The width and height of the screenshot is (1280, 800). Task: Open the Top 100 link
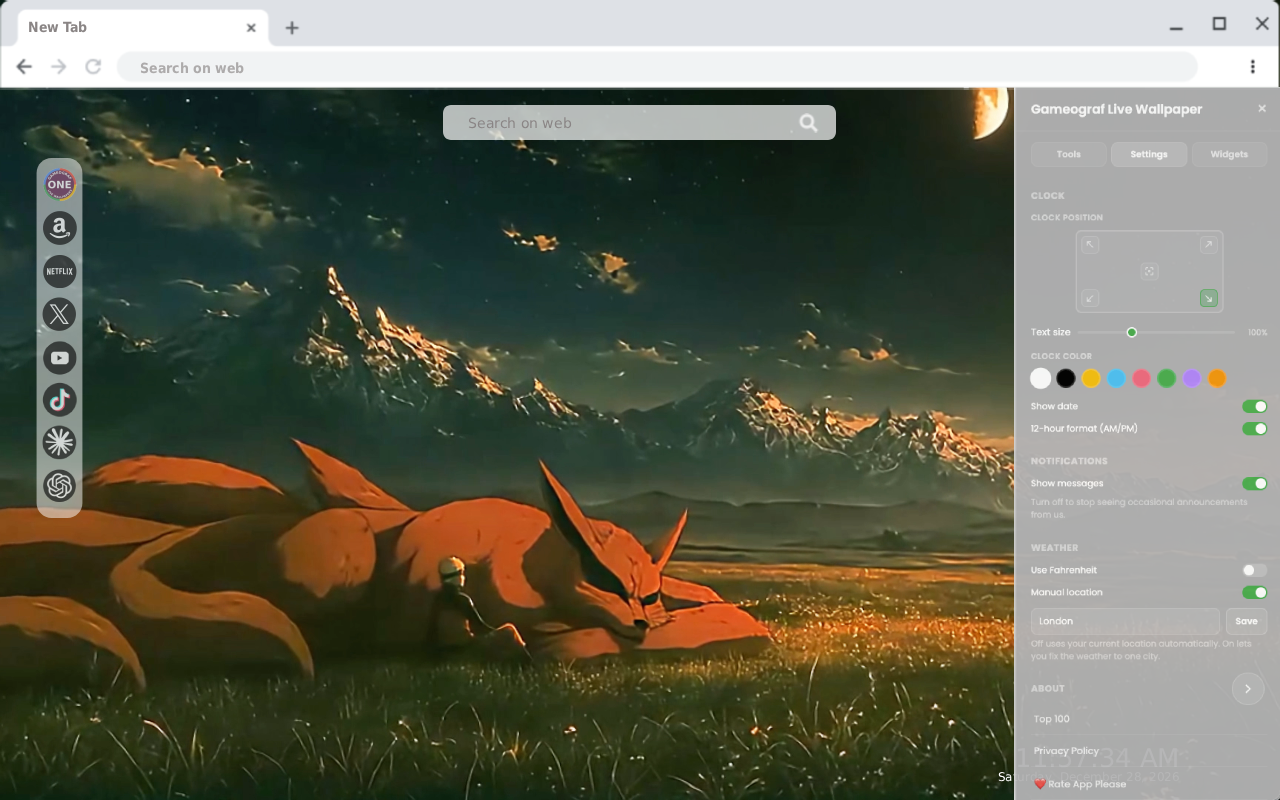pos(1052,719)
